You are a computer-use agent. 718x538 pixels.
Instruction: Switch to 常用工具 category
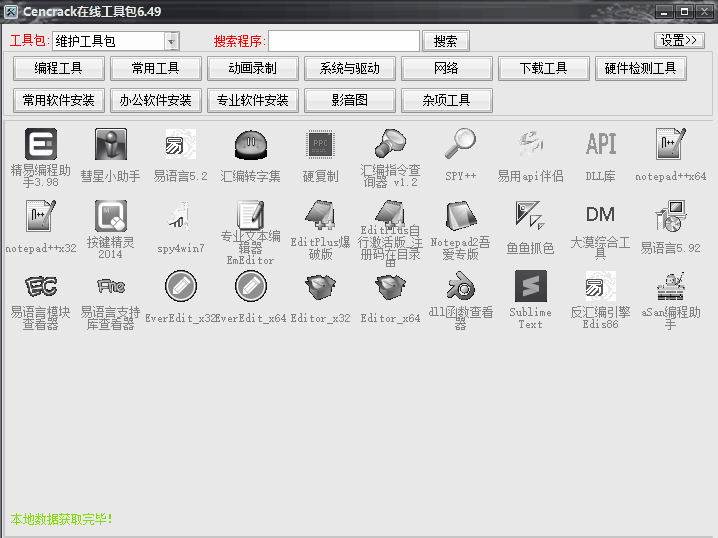coord(156,68)
